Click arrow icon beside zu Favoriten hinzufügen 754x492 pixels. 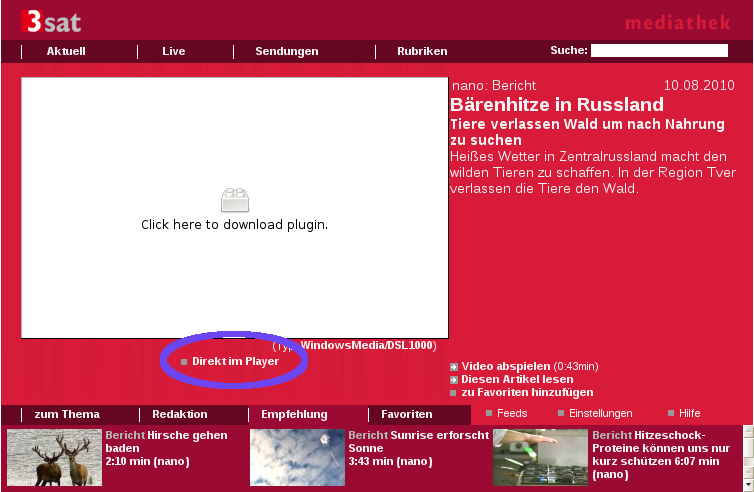(454, 393)
